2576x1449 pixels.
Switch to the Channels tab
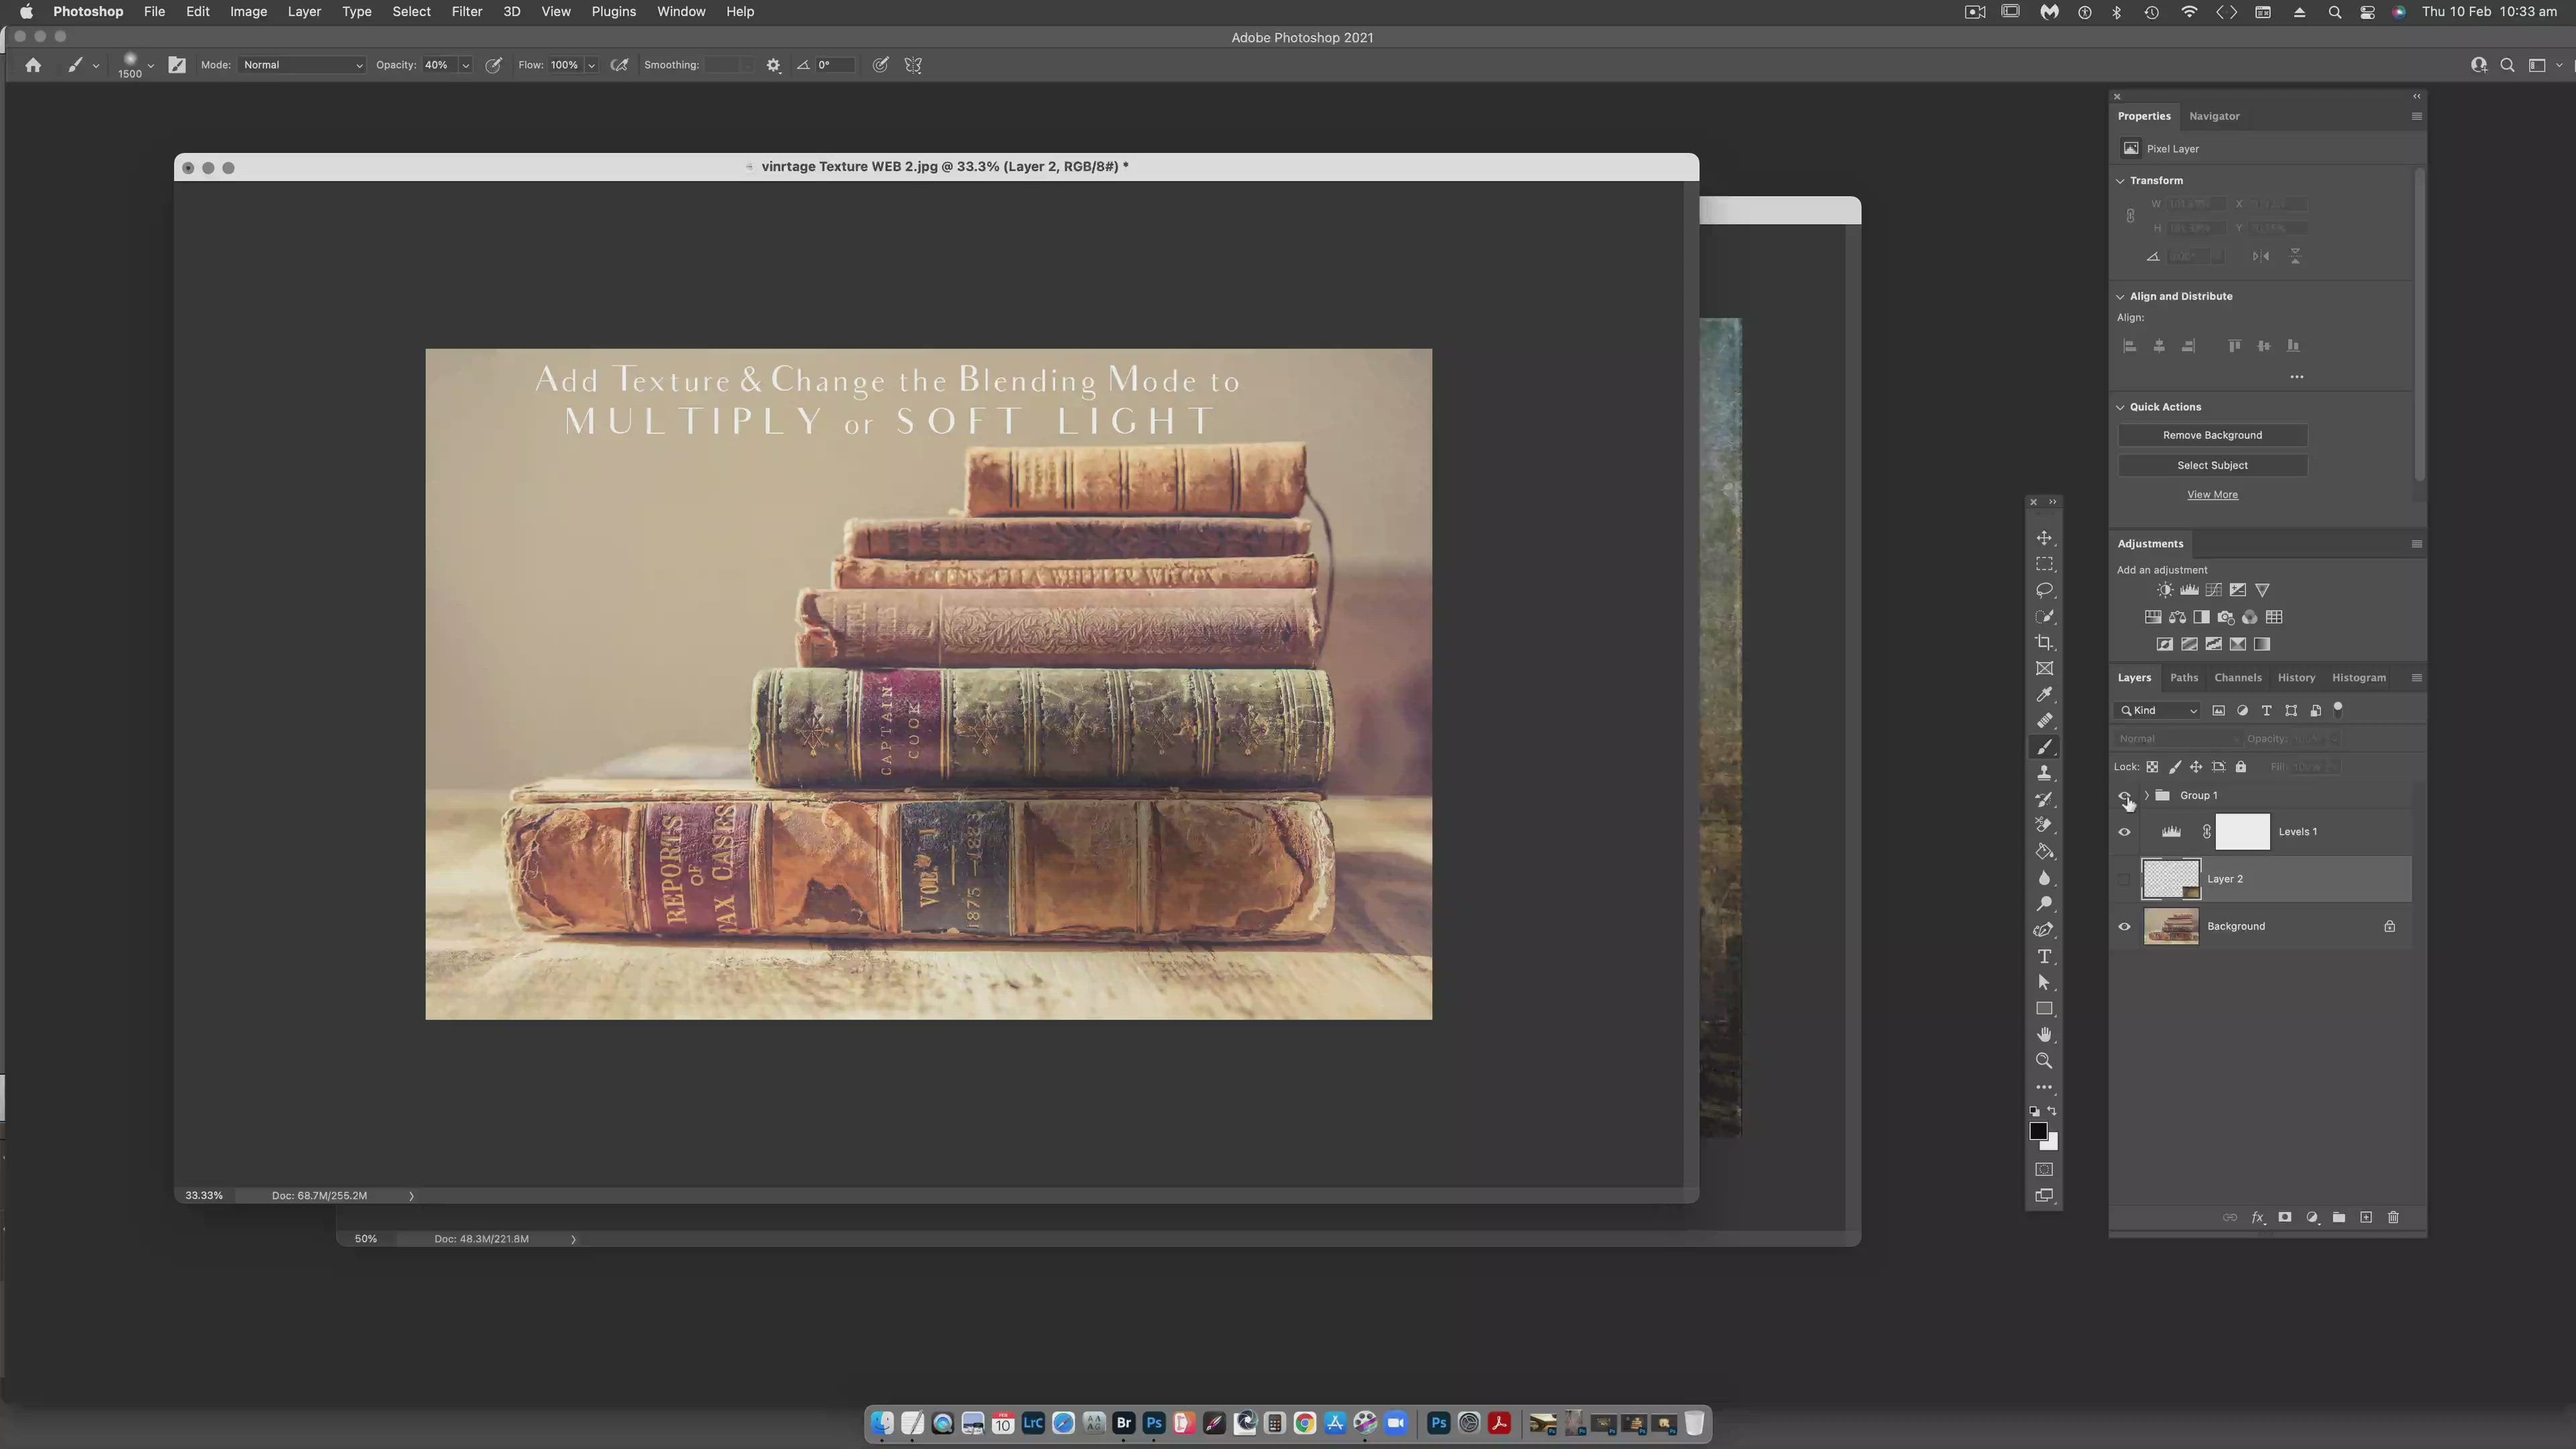[2237, 678]
